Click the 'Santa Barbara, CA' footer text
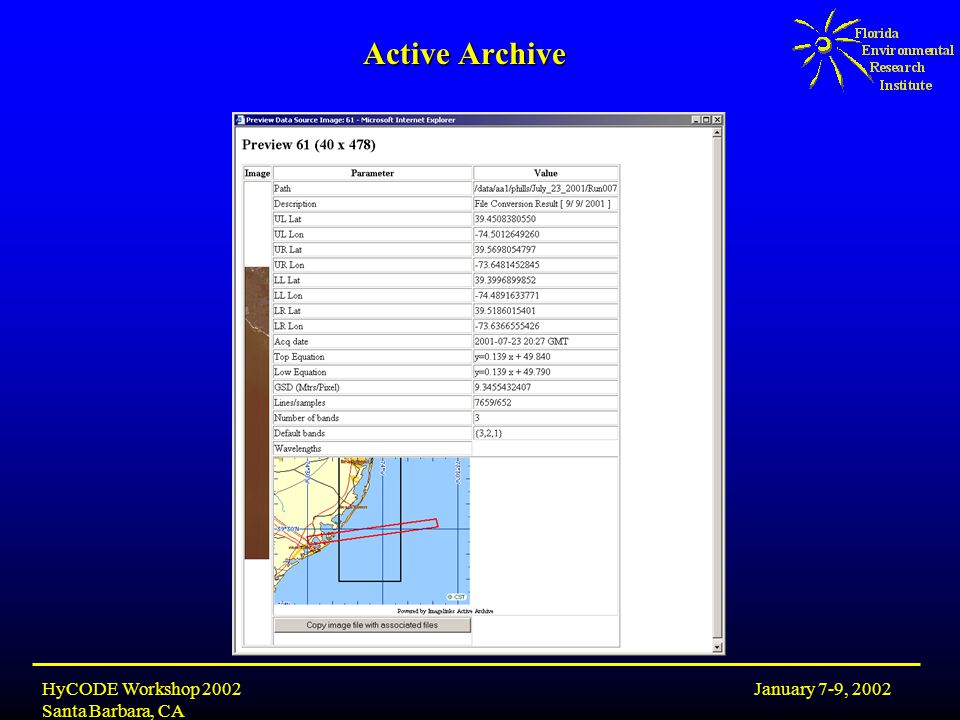Image resolution: width=960 pixels, height=720 pixels. coord(113,711)
